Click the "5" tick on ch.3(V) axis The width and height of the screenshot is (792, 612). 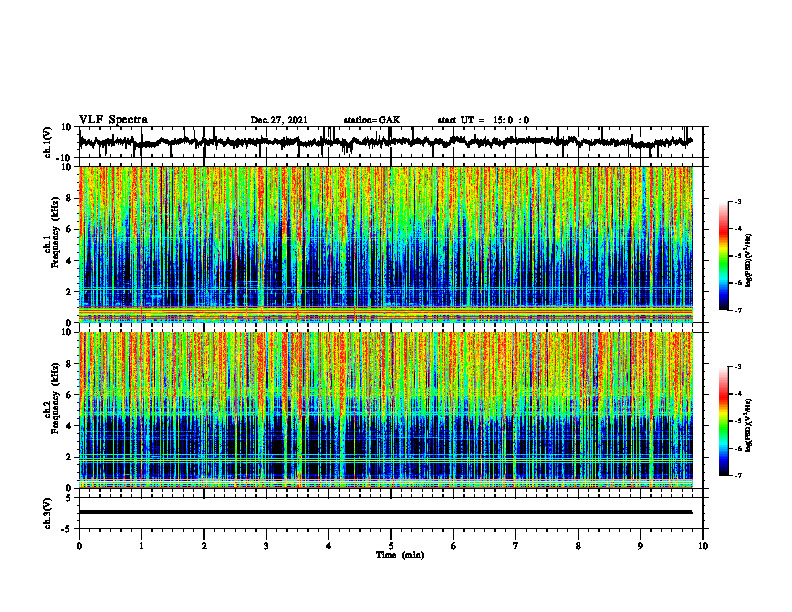(70, 497)
